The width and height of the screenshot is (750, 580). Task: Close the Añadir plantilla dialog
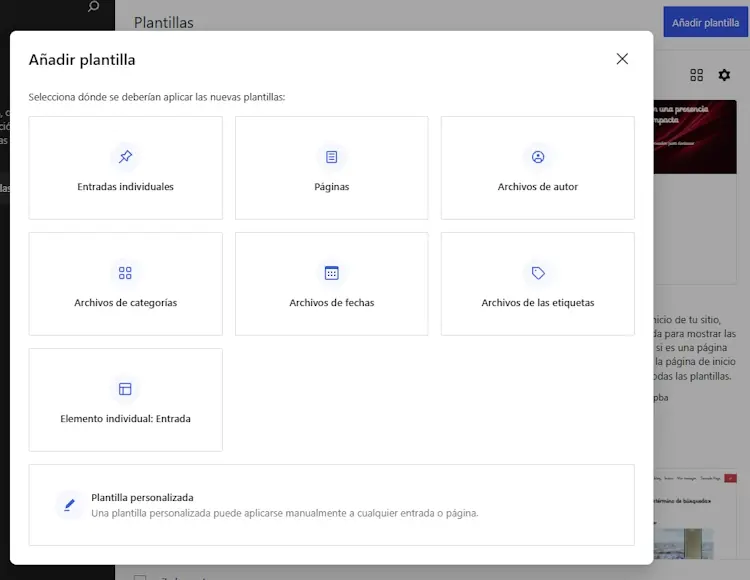(622, 59)
